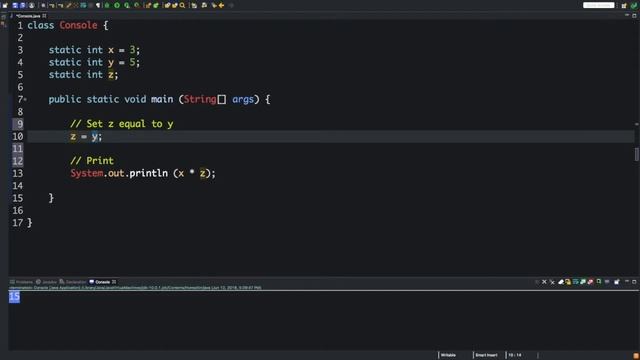Click the Save icon in toolbar
This screenshot has width=640, height=360.
(x=15, y=5)
